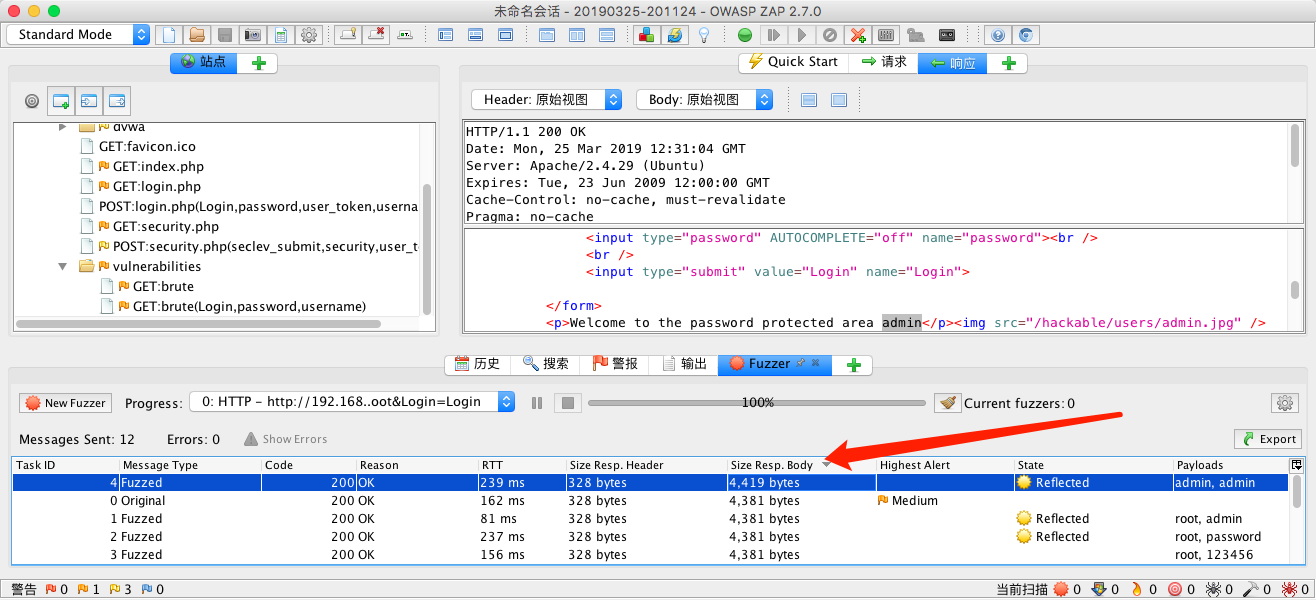The width and height of the screenshot is (1316, 600).
Task: Switch to maximized panel layout icon
Action: tap(506, 34)
